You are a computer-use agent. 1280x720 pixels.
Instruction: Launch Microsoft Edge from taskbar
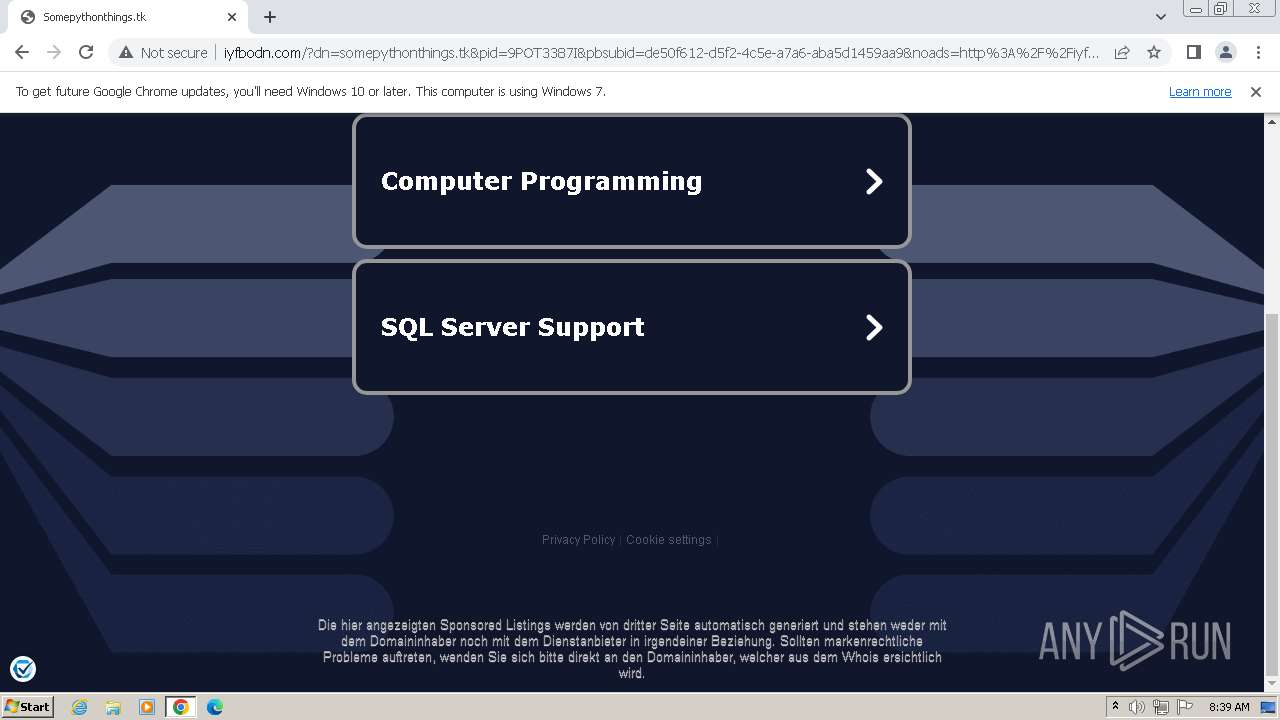pos(215,707)
